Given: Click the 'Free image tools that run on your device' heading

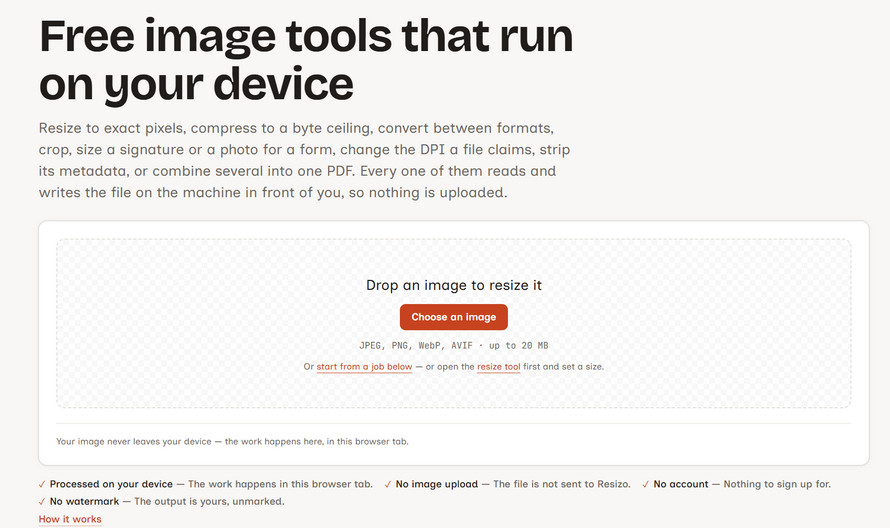Looking at the screenshot, I should [x=306, y=60].
